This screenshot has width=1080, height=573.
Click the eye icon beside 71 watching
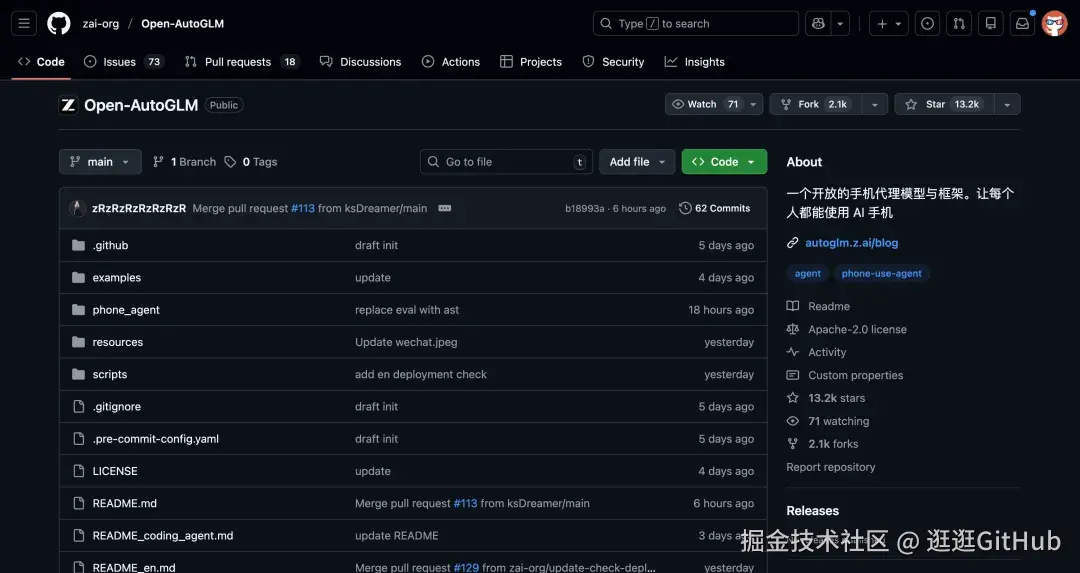(x=793, y=421)
